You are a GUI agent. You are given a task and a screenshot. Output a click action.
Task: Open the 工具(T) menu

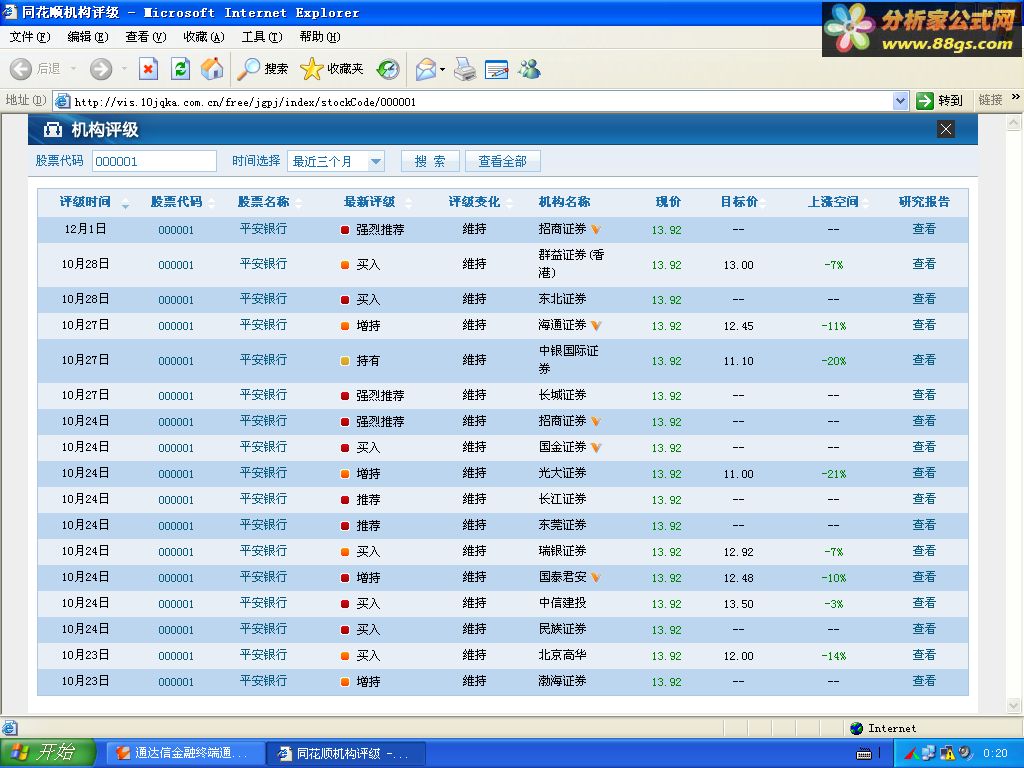click(x=262, y=37)
